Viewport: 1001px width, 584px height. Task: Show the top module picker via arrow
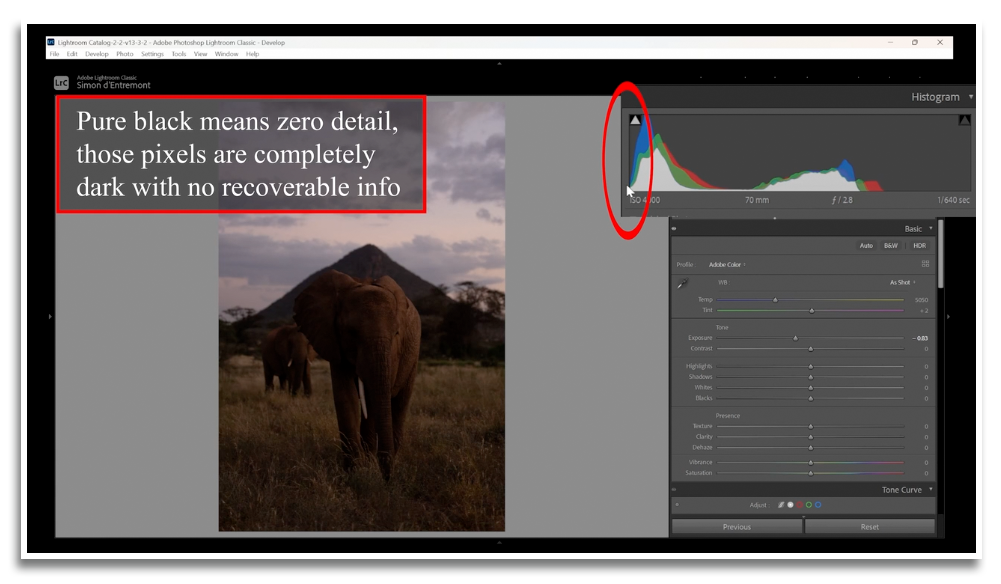click(x=499, y=64)
